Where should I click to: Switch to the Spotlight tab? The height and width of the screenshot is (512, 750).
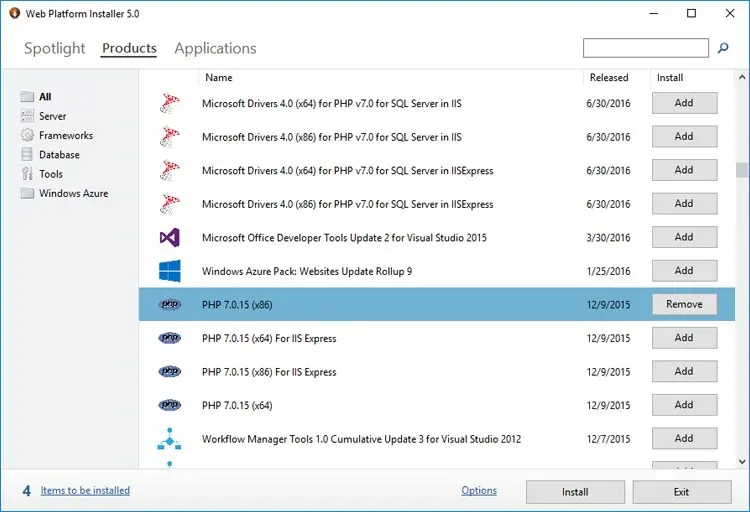[55, 48]
